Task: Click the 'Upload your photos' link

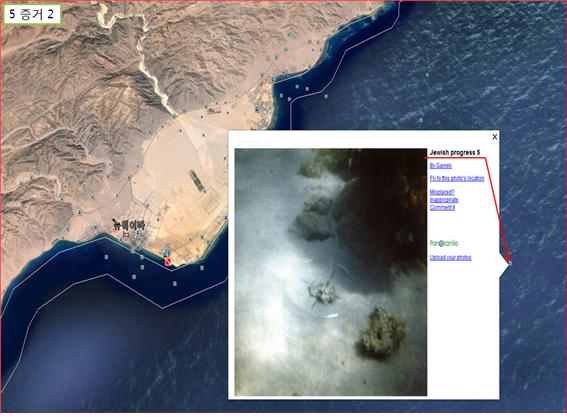Action: (451, 258)
